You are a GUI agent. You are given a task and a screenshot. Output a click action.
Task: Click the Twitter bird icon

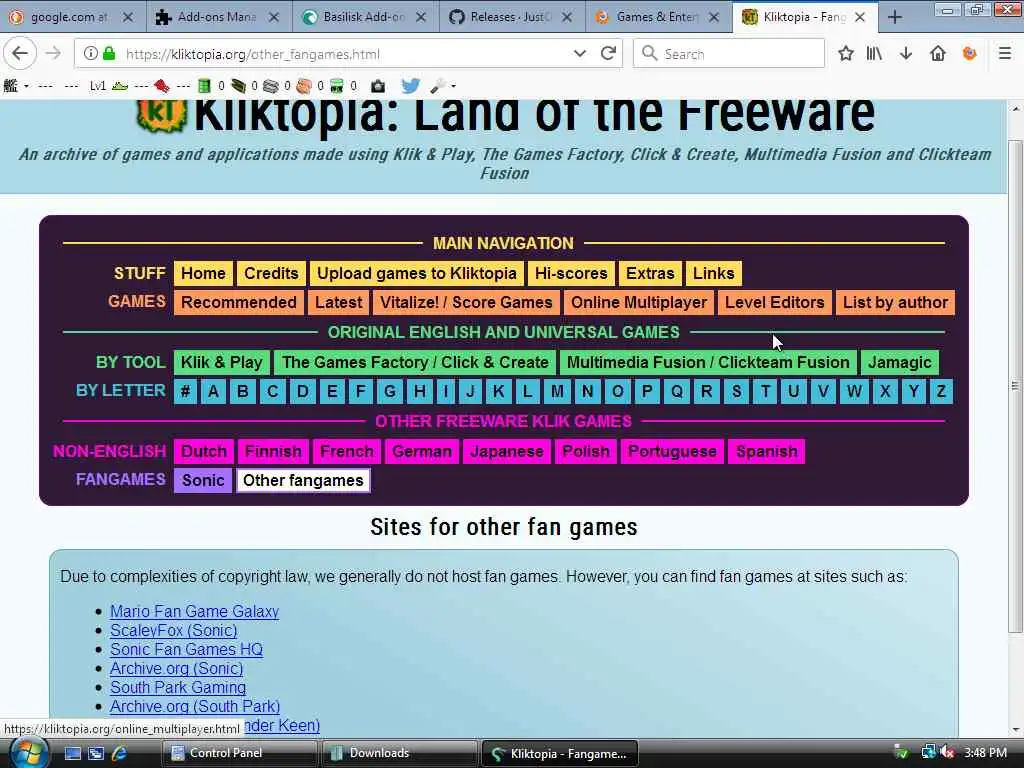[x=410, y=86]
